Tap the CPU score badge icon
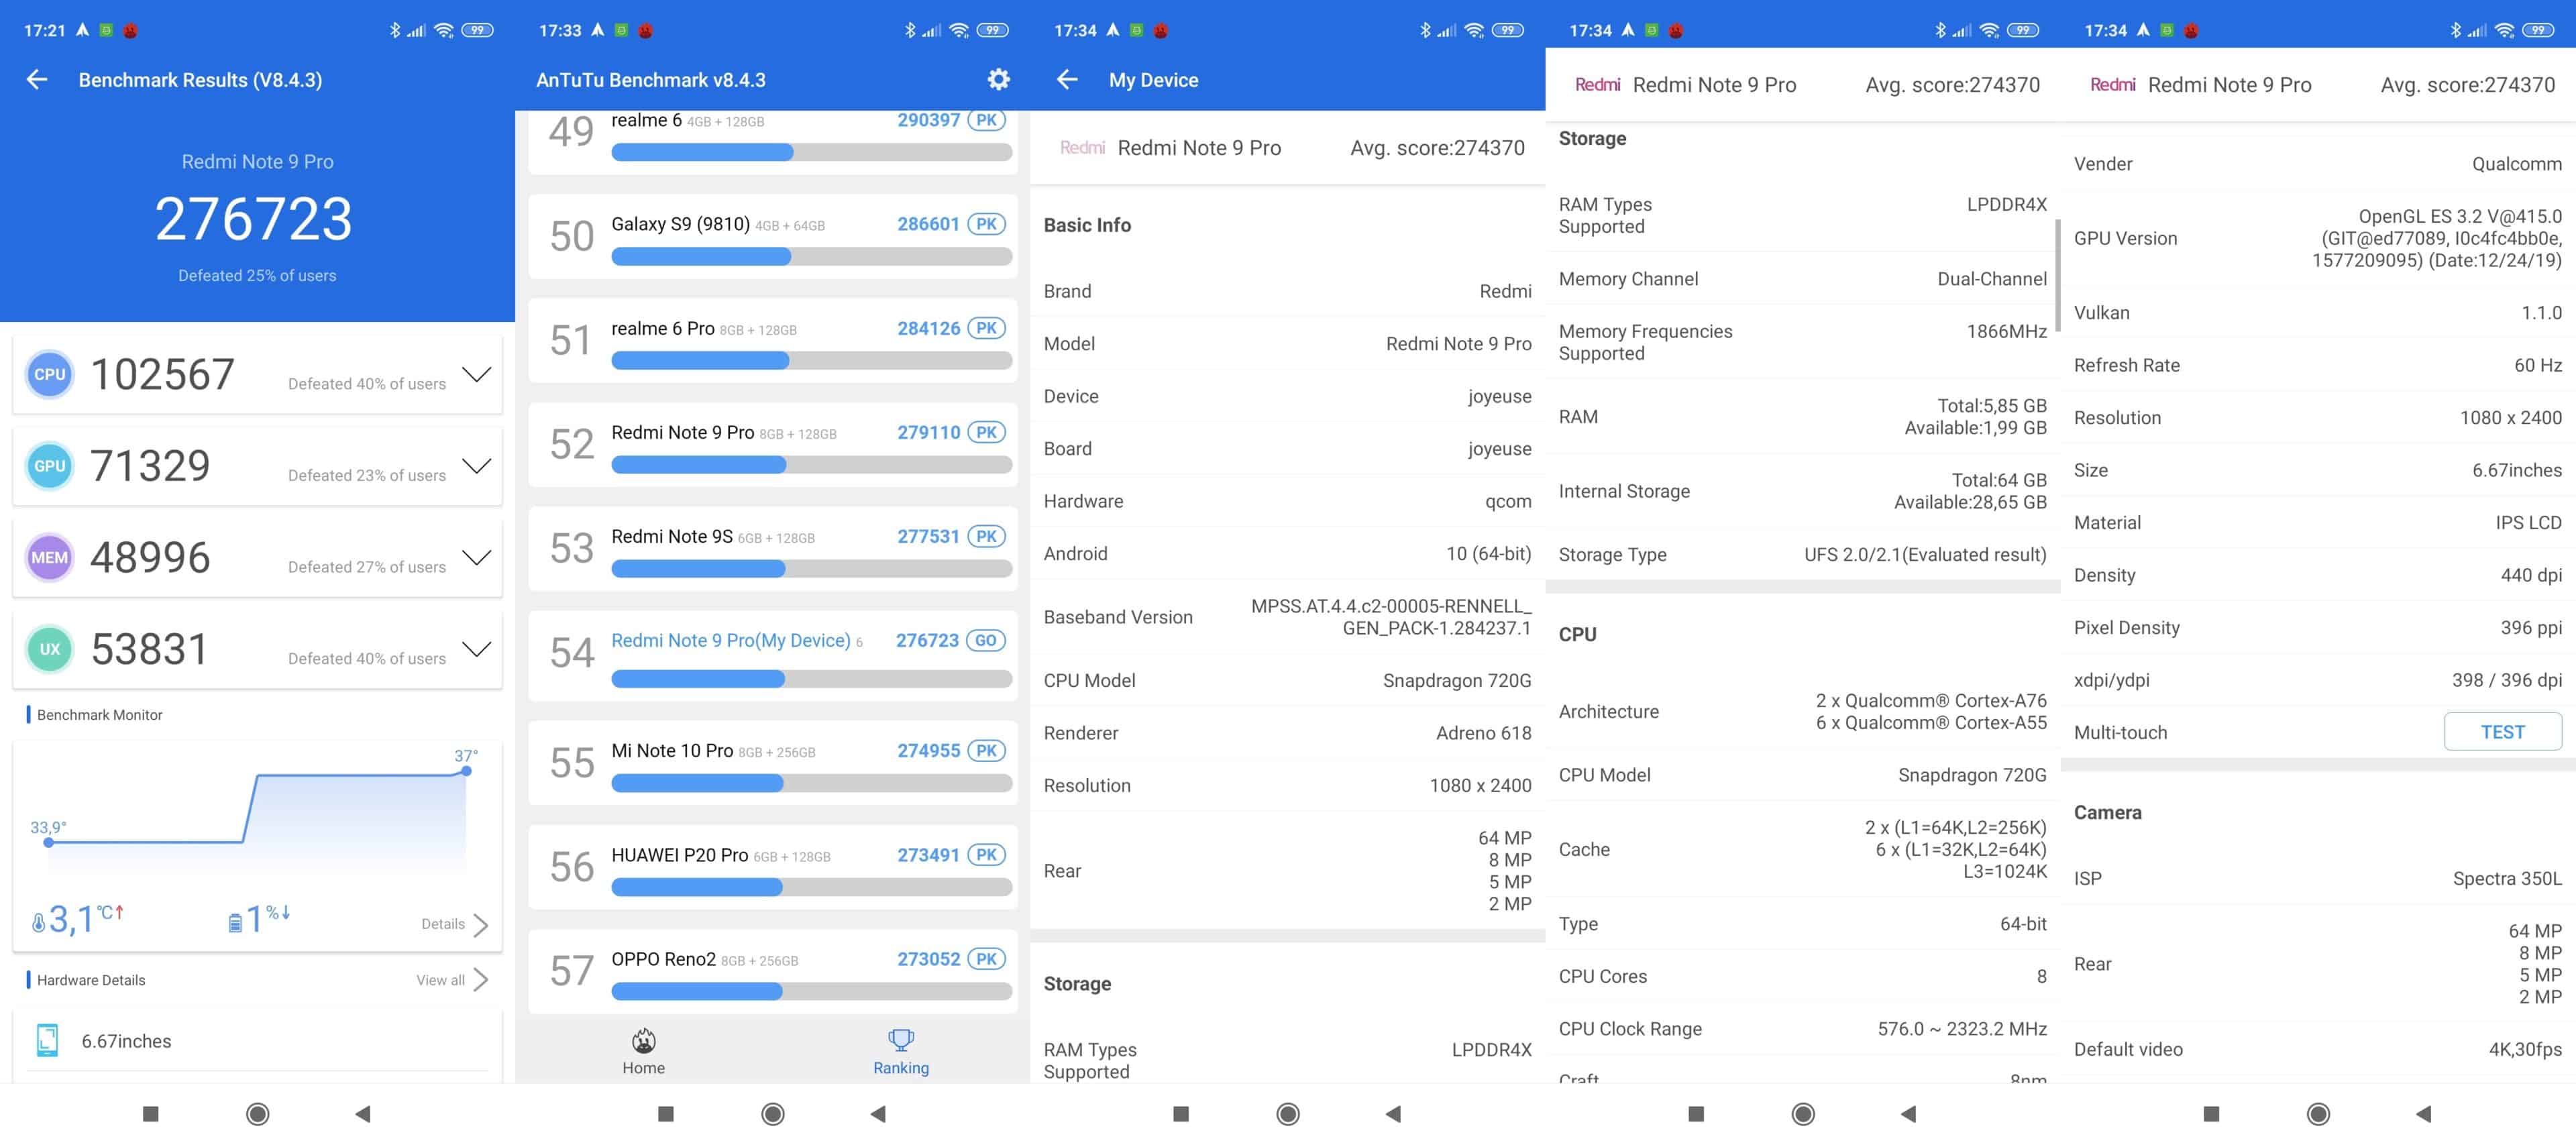The image size is (2576, 1145). point(49,375)
